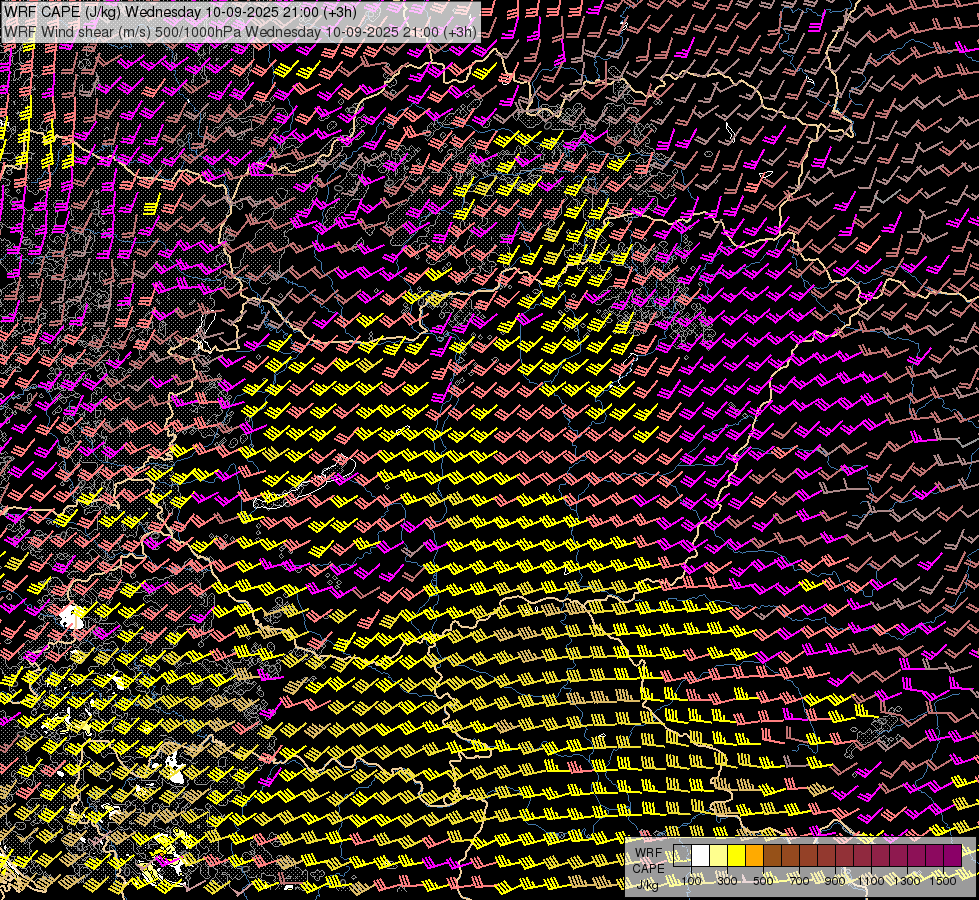Click the 300 tick label in legend

(727, 880)
